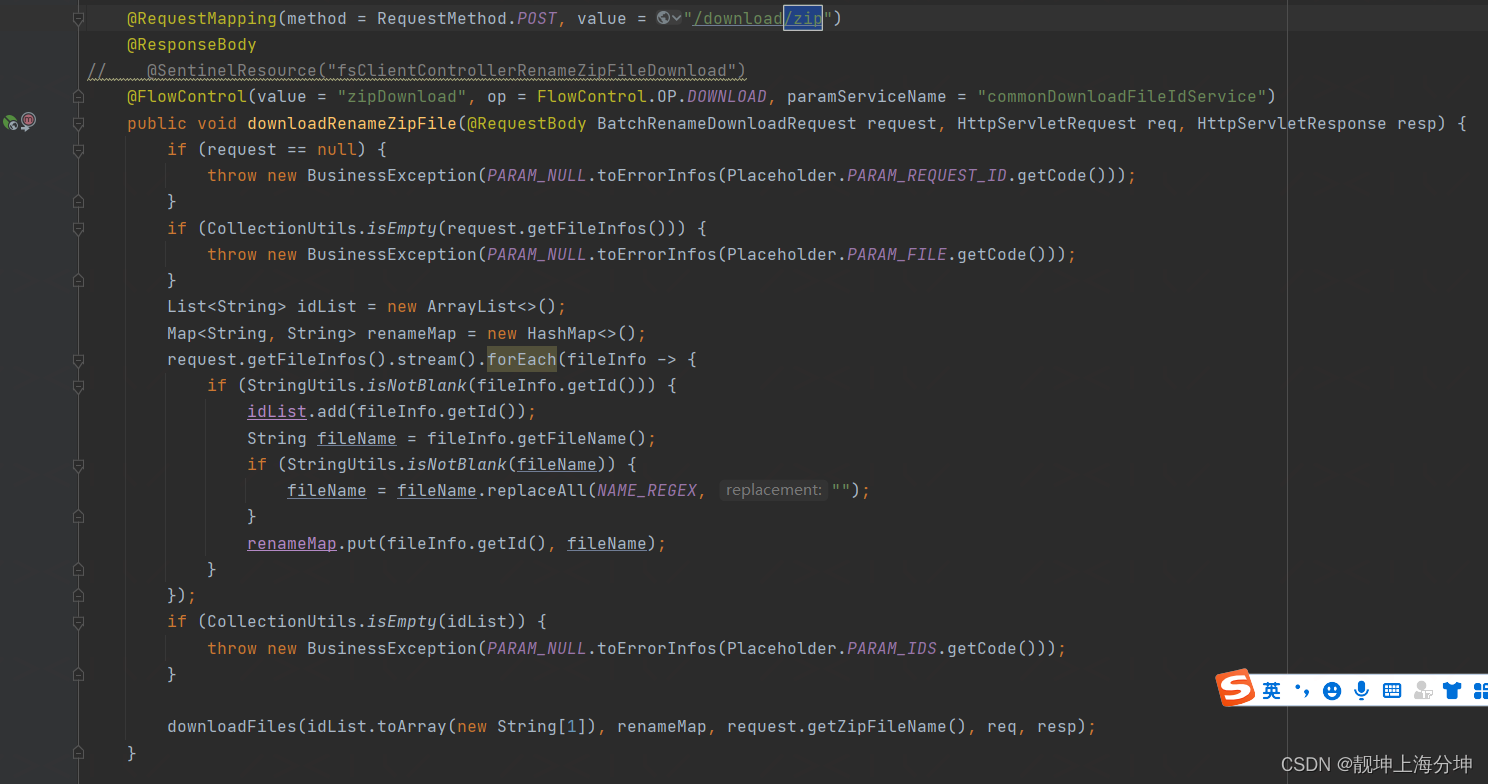Image resolution: width=1488 pixels, height=784 pixels.
Task: Click the italic DOWNLOAD enum value
Action: pyautogui.click(x=727, y=97)
